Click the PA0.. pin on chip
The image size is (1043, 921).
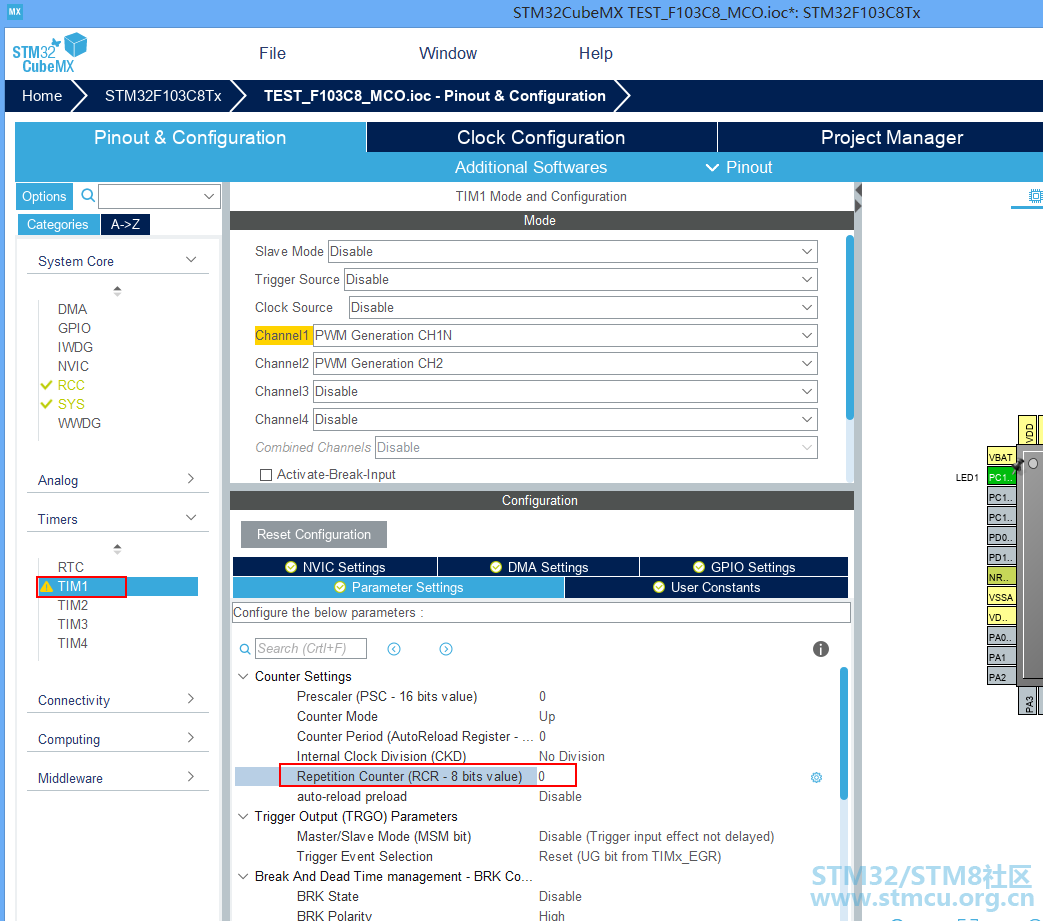[1001, 636]
